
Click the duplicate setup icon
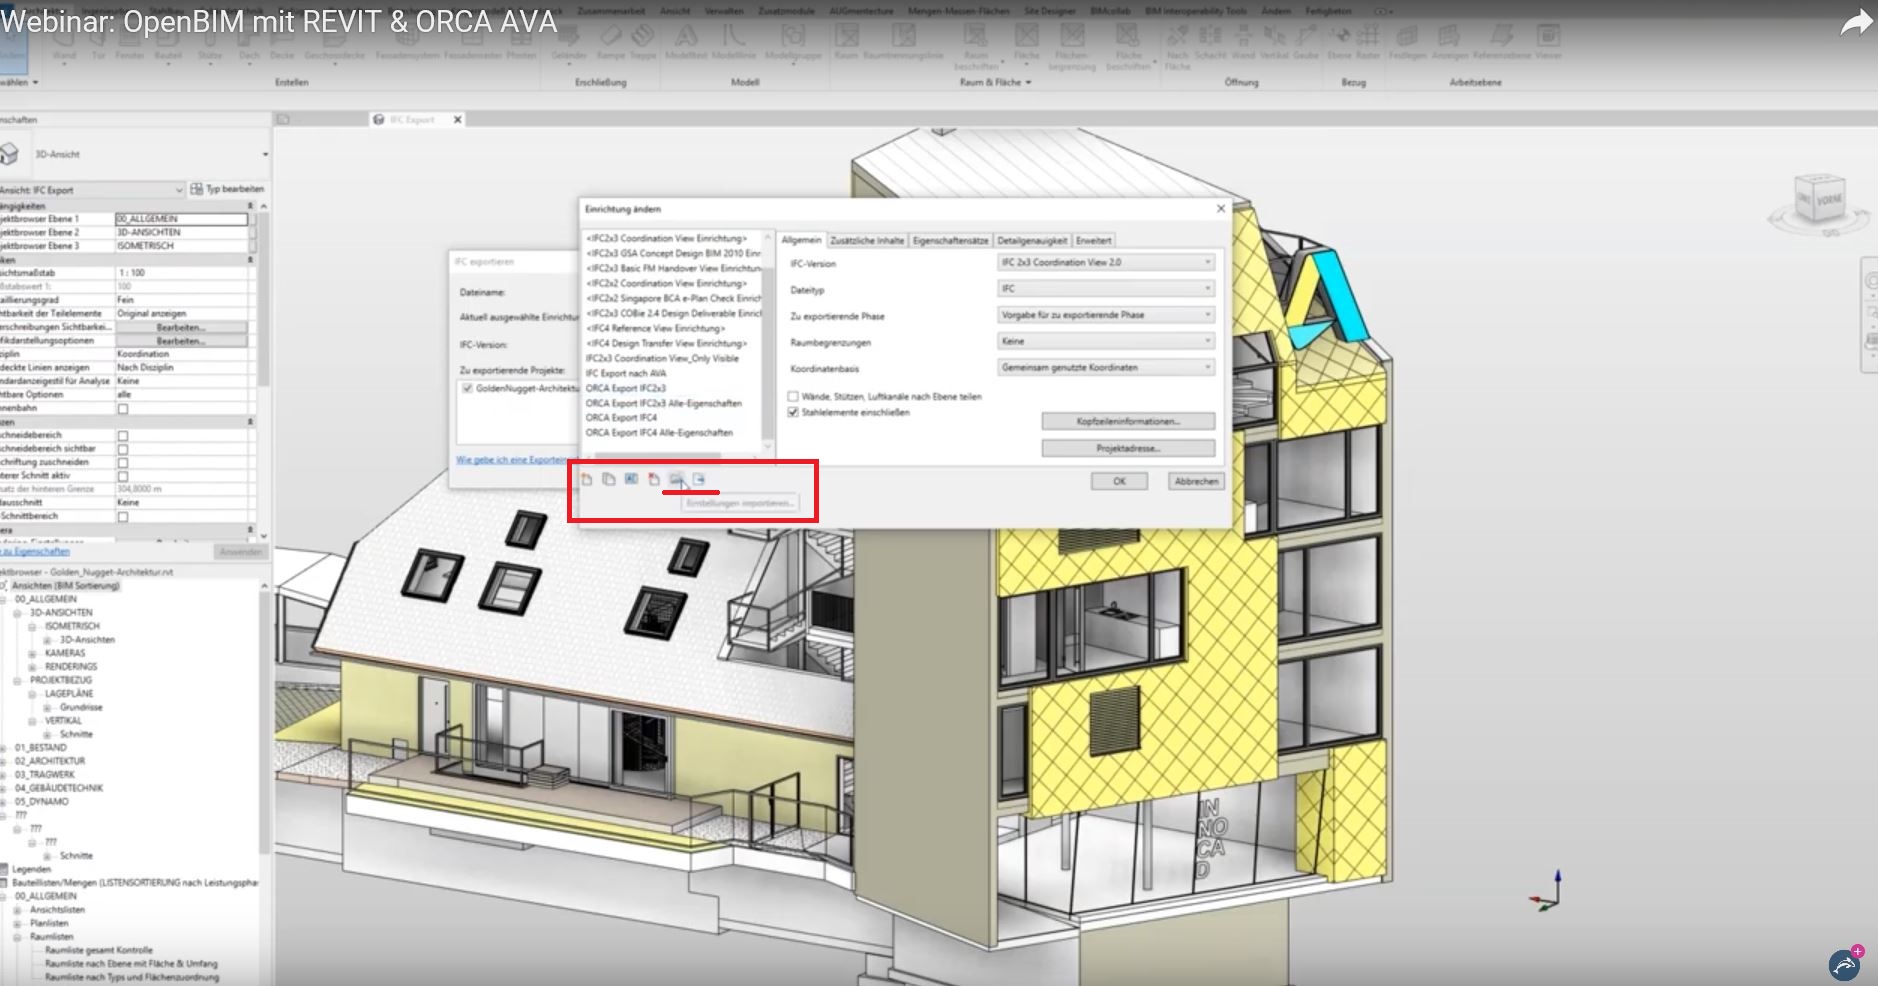(x=609, y=480)
